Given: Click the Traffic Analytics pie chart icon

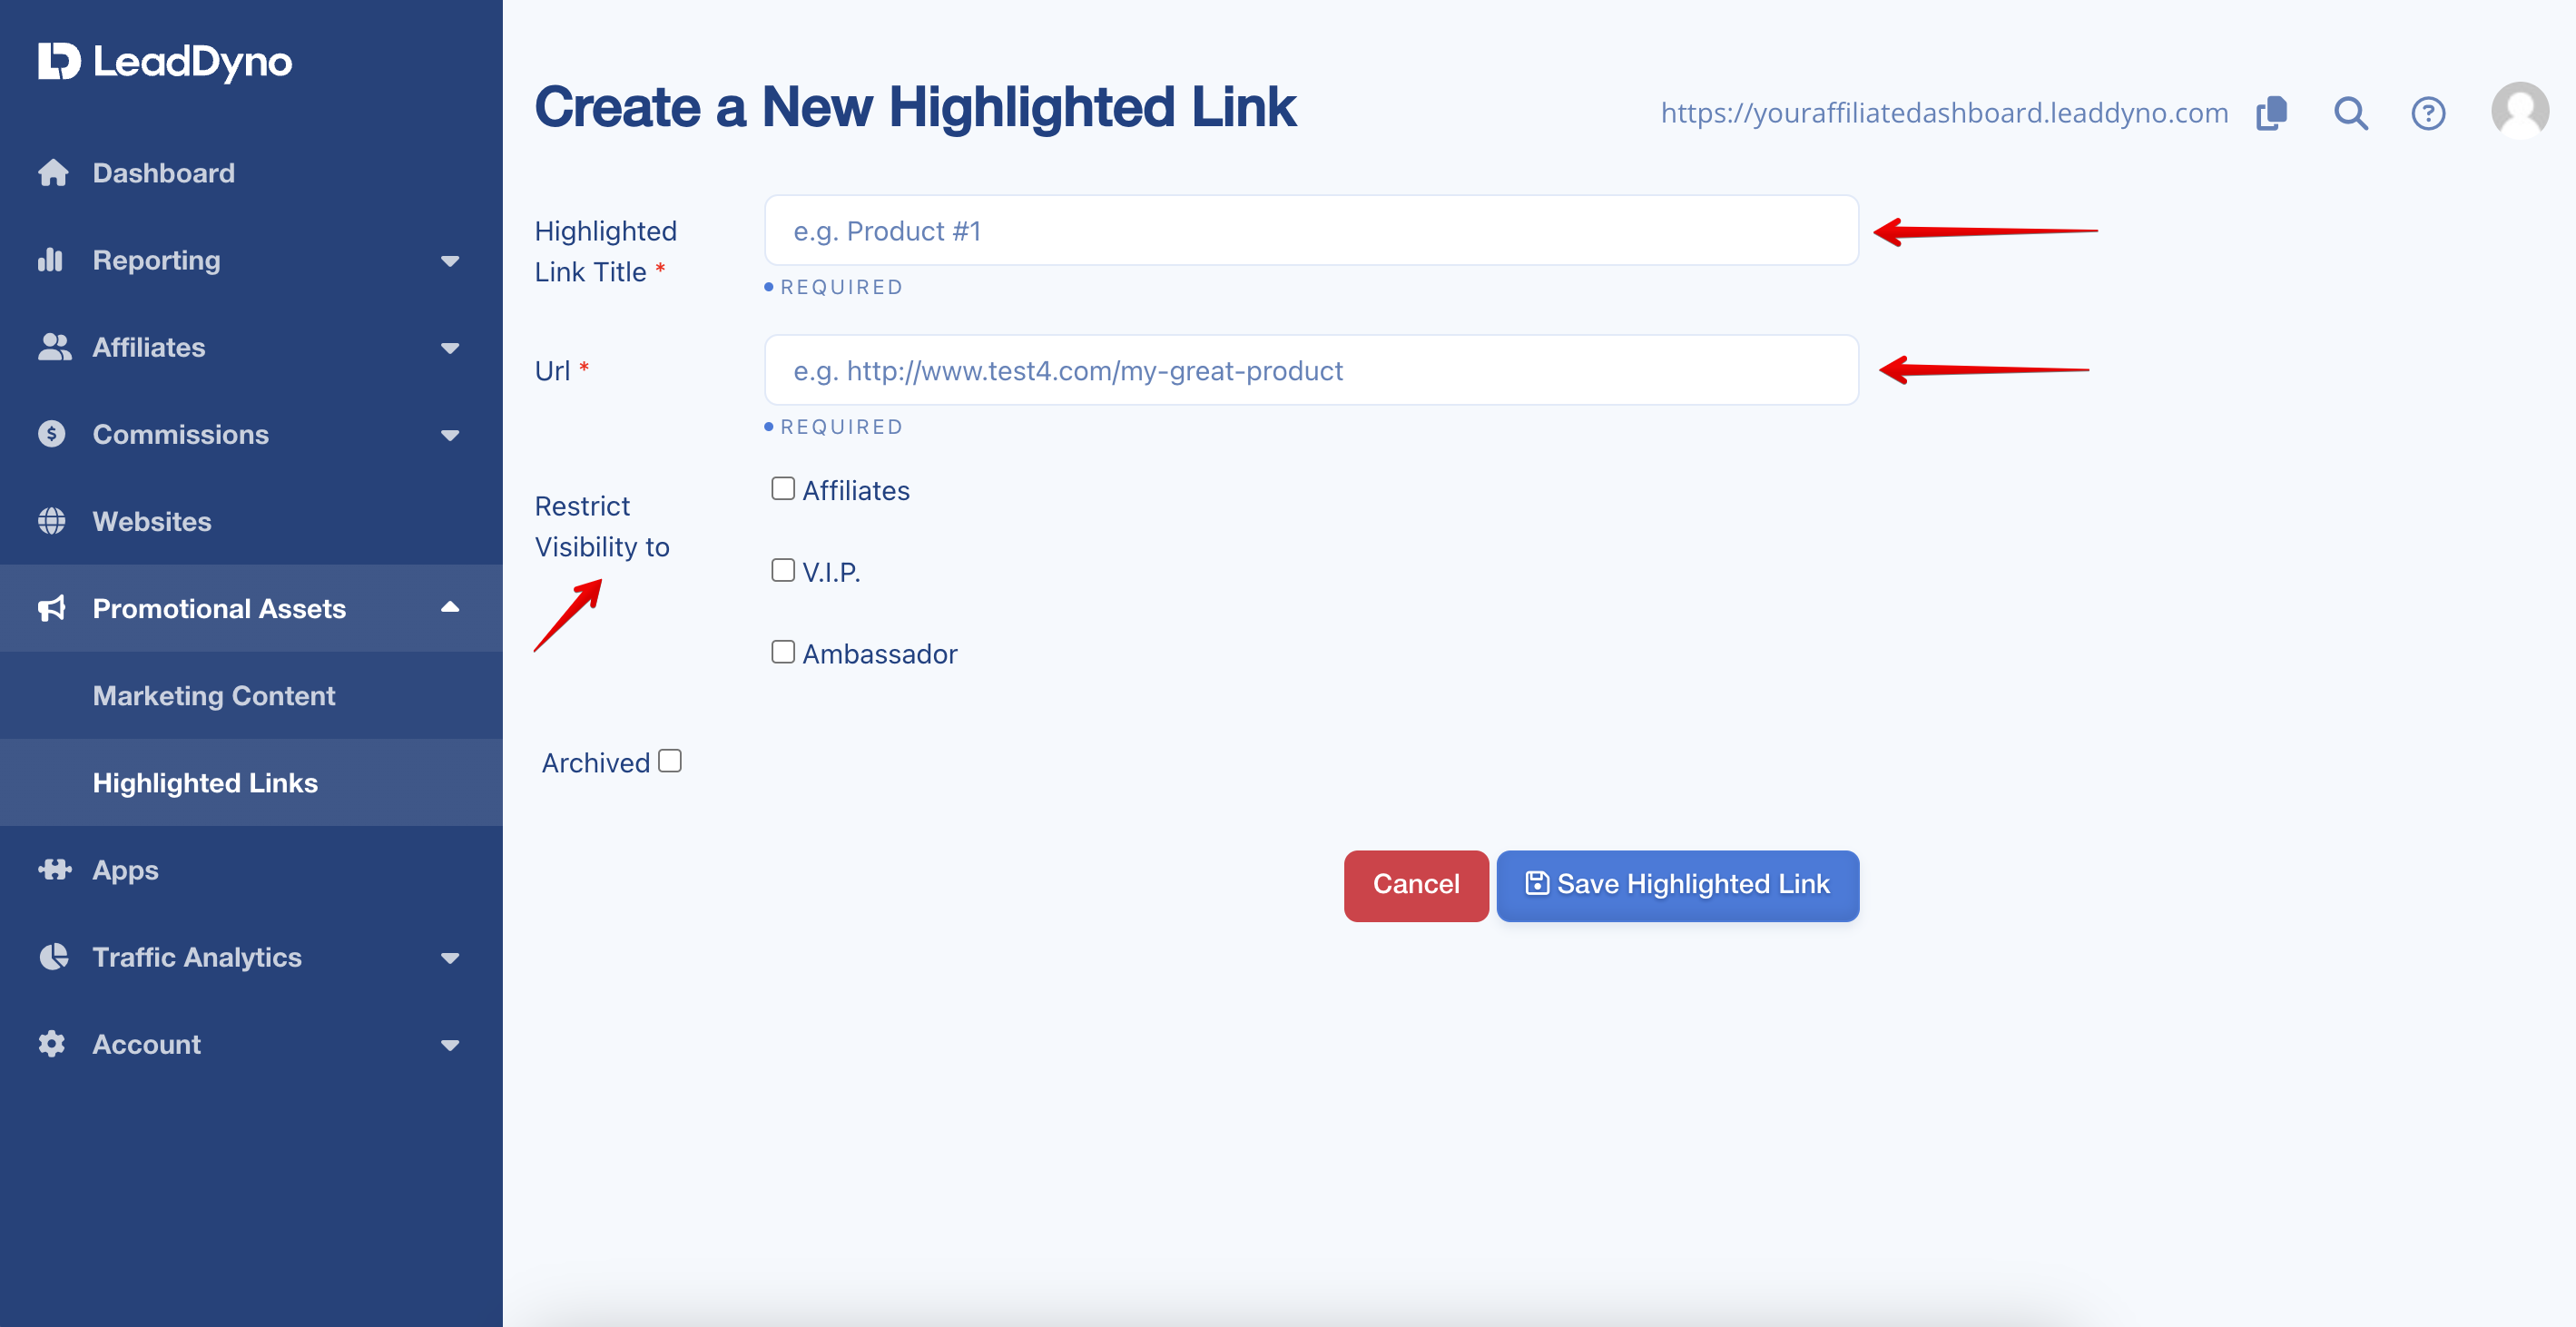Looking at the screenshot, I should coord(53,957).
